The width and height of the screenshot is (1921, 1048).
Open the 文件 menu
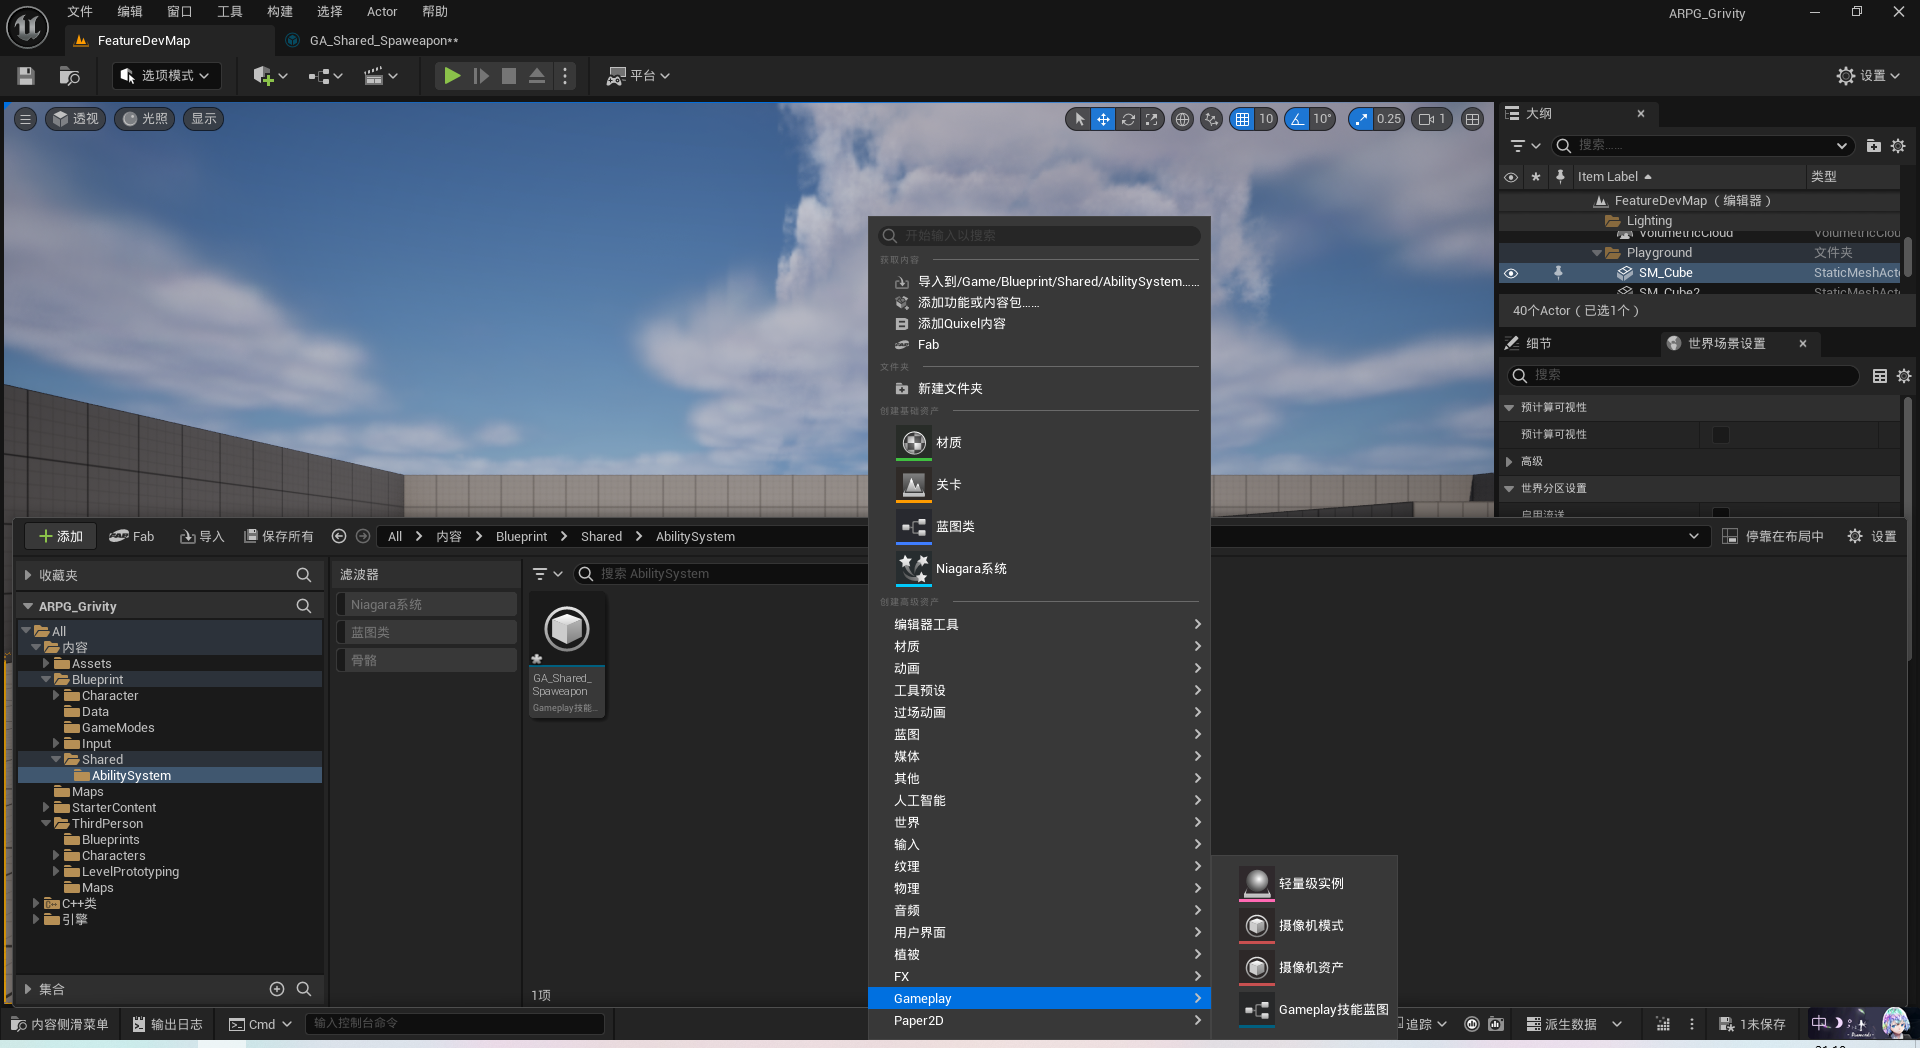coord(80,12)
